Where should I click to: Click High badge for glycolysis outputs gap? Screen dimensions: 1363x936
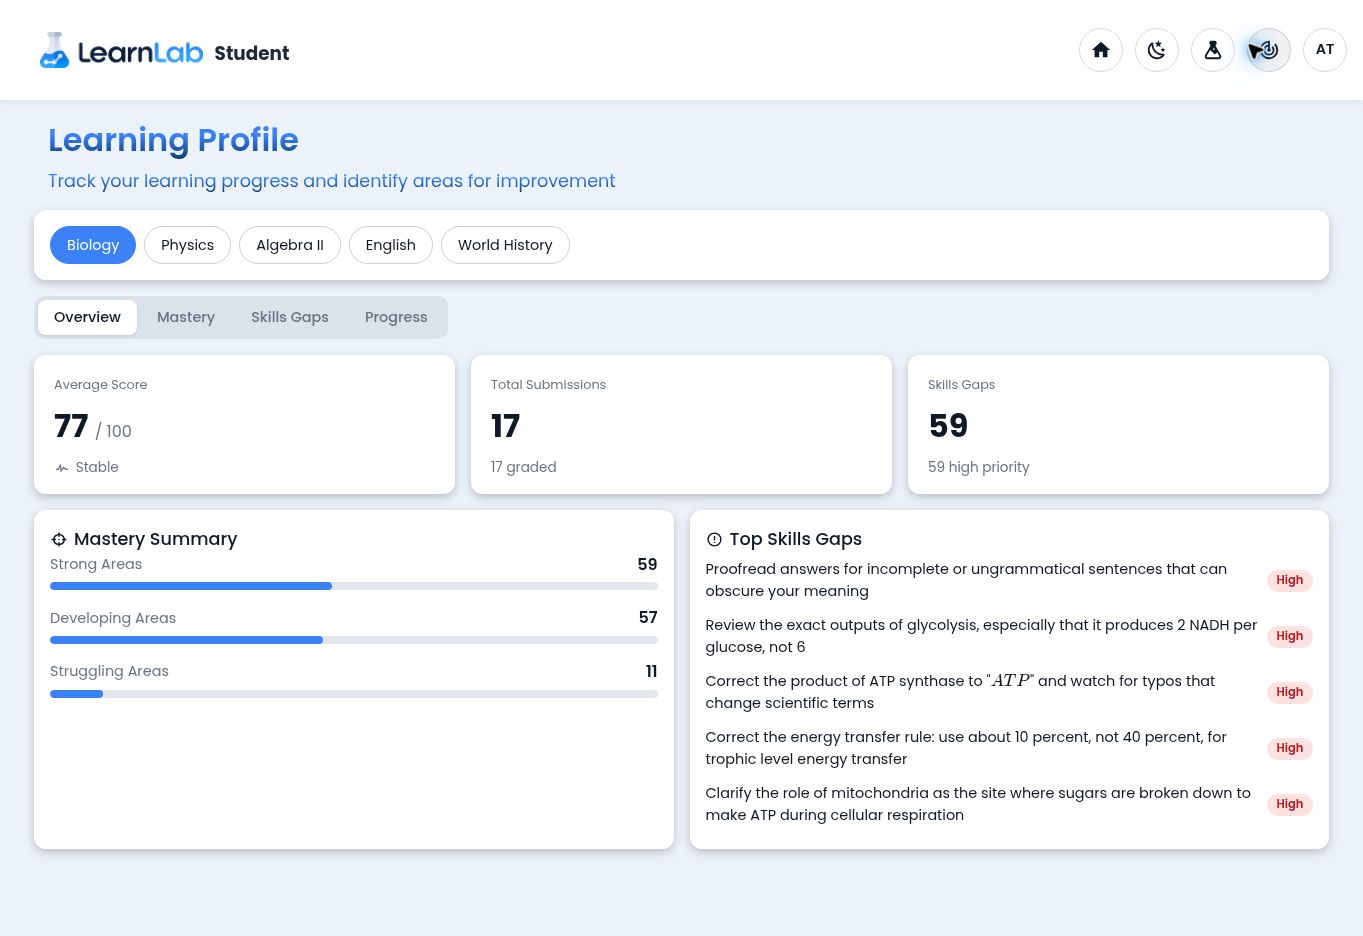tap(1289, 636)
